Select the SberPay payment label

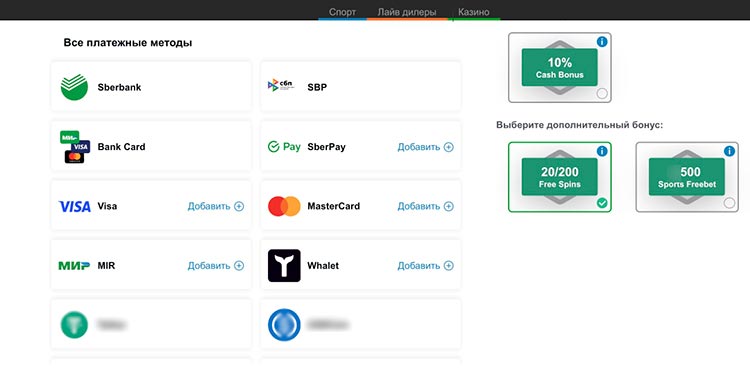point(326,147)
